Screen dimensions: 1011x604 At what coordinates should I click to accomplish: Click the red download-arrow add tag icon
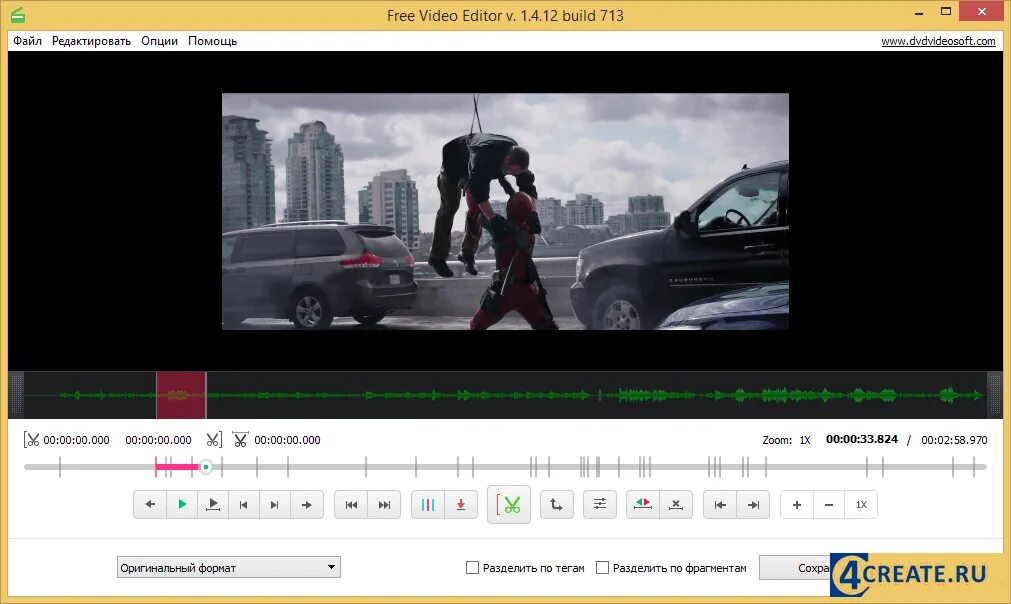(461, 505)
